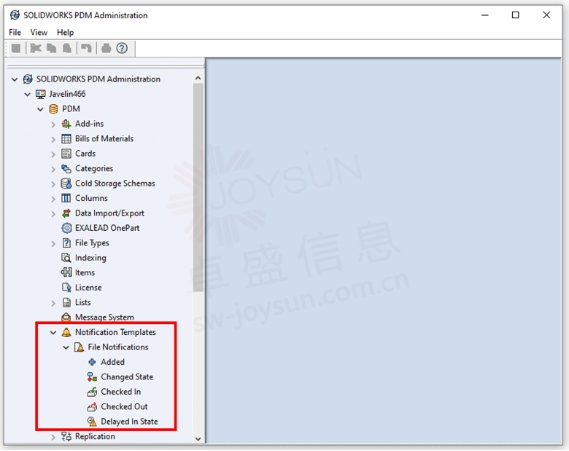Screen dimensions: 569x451
Task: Click the Notification Templates bell icon
Action: 66,332
